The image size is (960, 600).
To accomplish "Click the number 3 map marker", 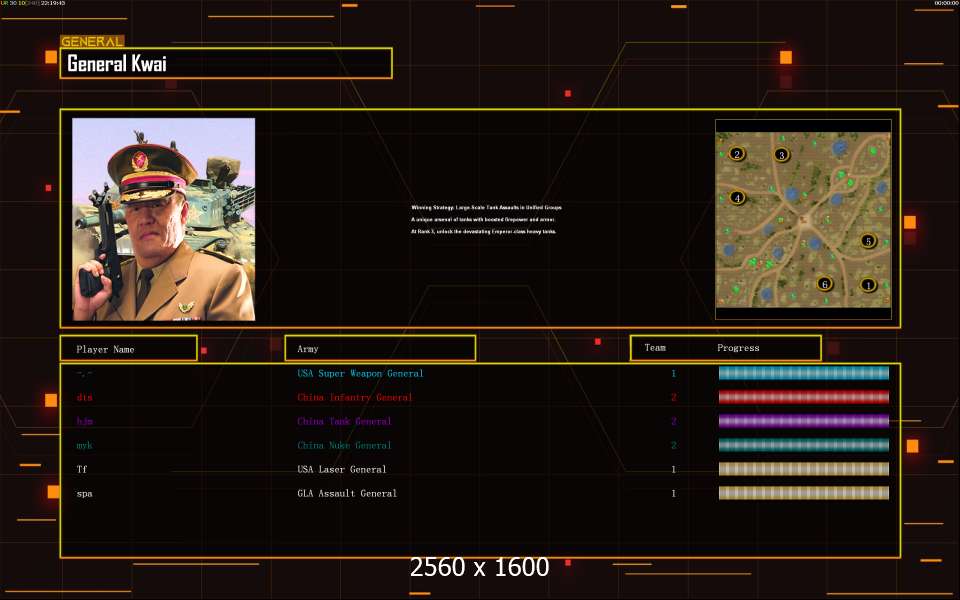I will [782, 154].
